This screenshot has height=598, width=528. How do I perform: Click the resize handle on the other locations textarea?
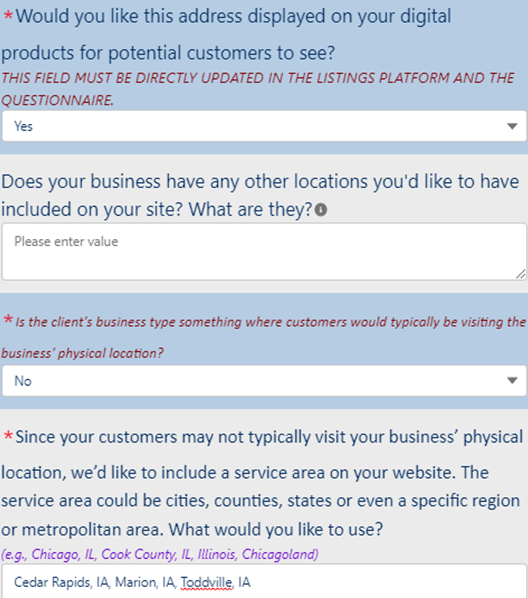pos(521,274)
